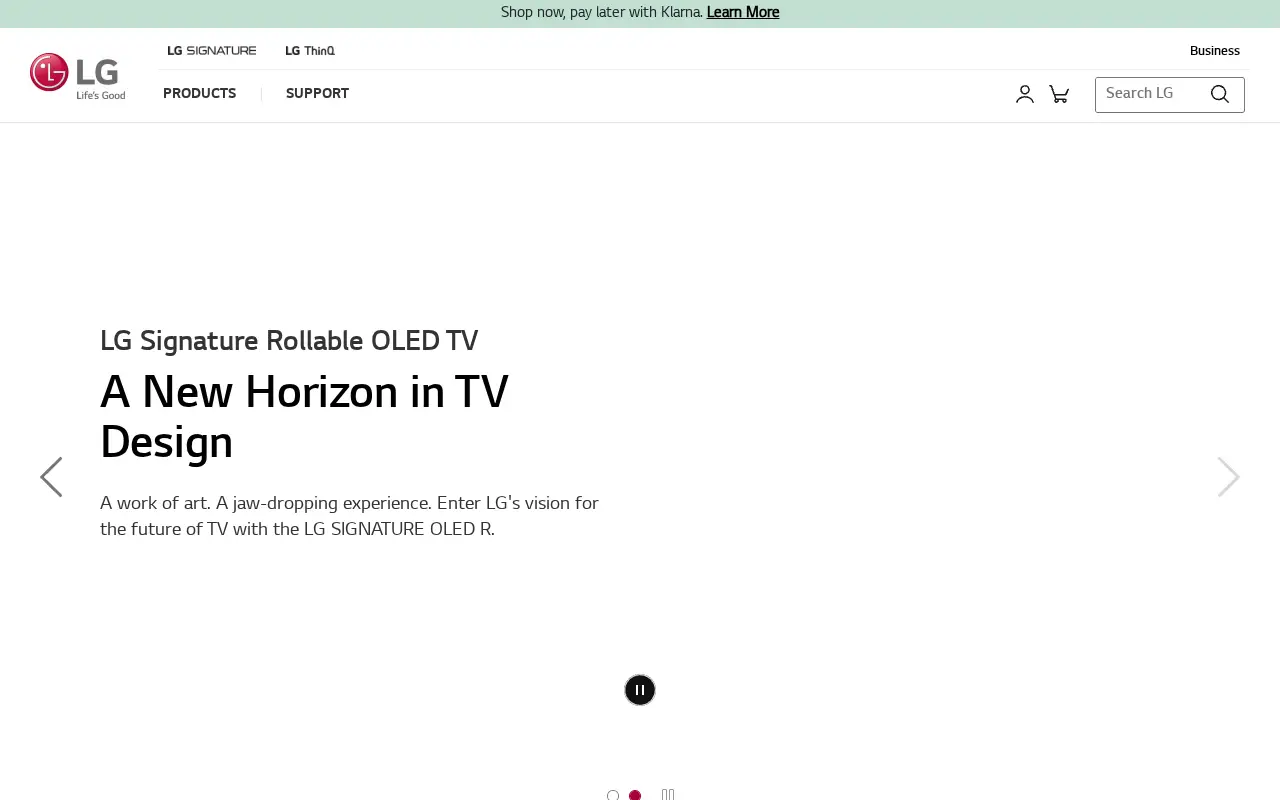The height and width of the screenshot is (800, 1280).
Task: Switch to the Business site
Action: [1215, 51]
